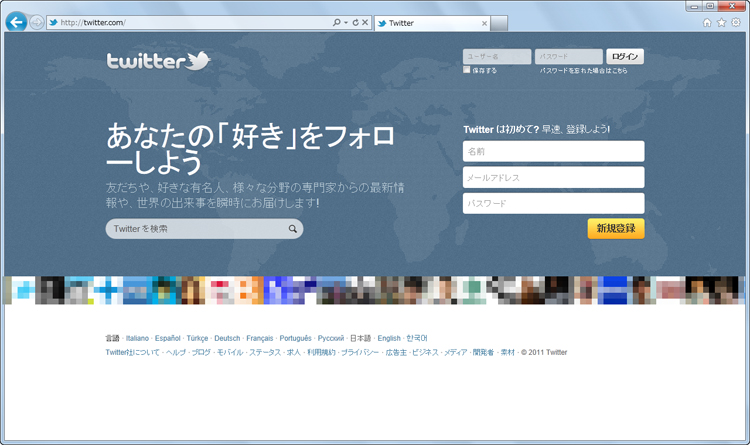Go back with the browser back arrow

[17, 22]
